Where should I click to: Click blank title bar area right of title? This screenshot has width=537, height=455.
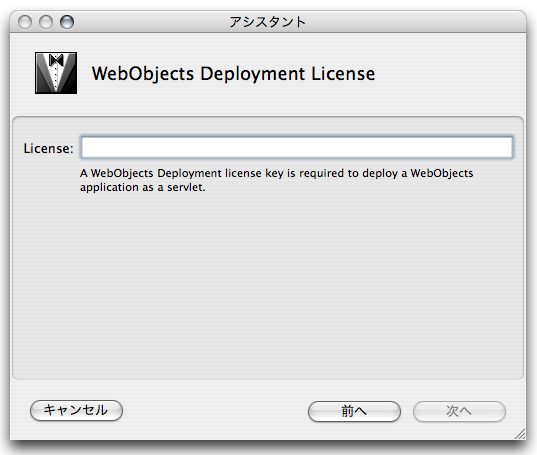tap(411, 22)
